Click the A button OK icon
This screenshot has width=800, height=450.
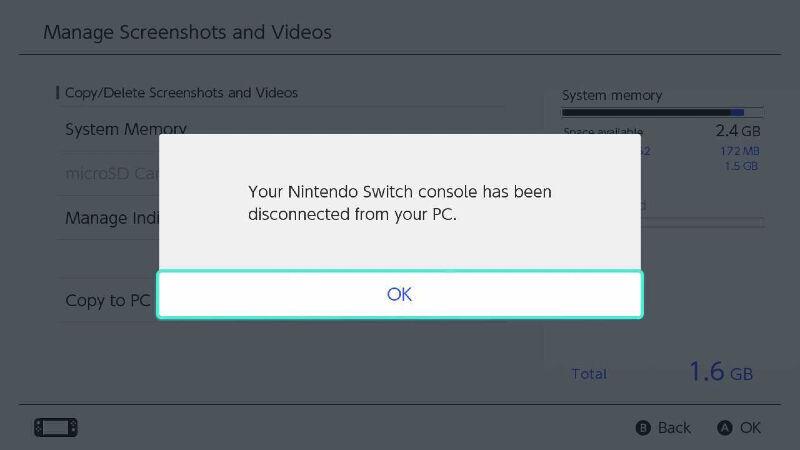[724, 428]
